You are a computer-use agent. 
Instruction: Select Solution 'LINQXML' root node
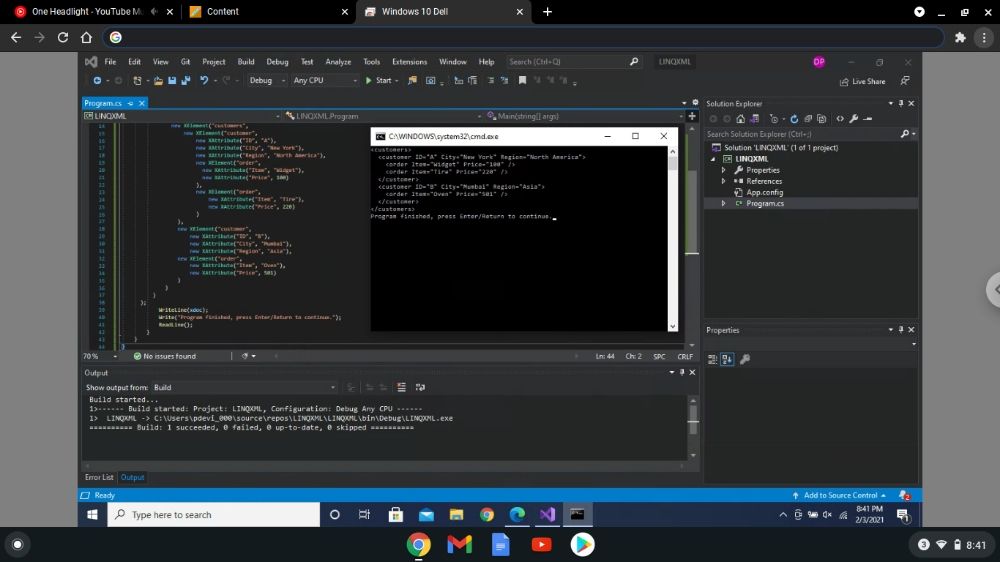781,147
